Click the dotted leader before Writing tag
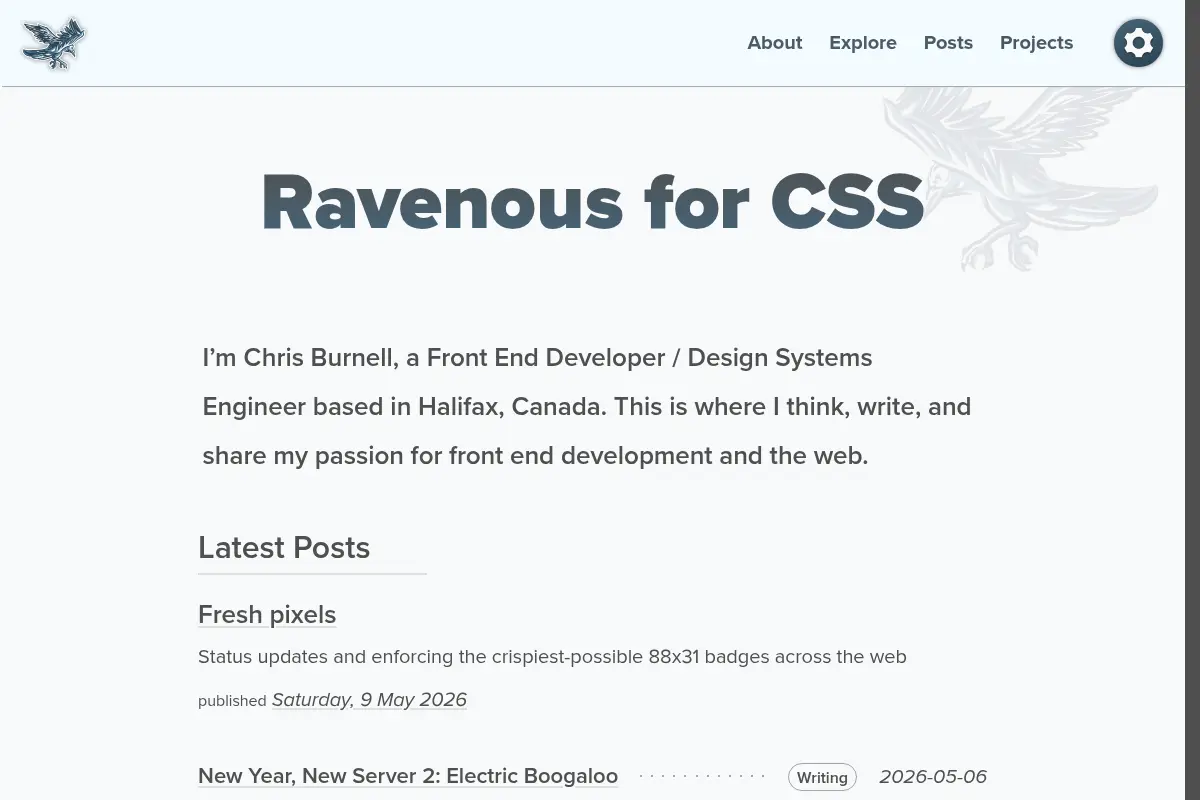The image size is (1200, 800). coord(702,776)
